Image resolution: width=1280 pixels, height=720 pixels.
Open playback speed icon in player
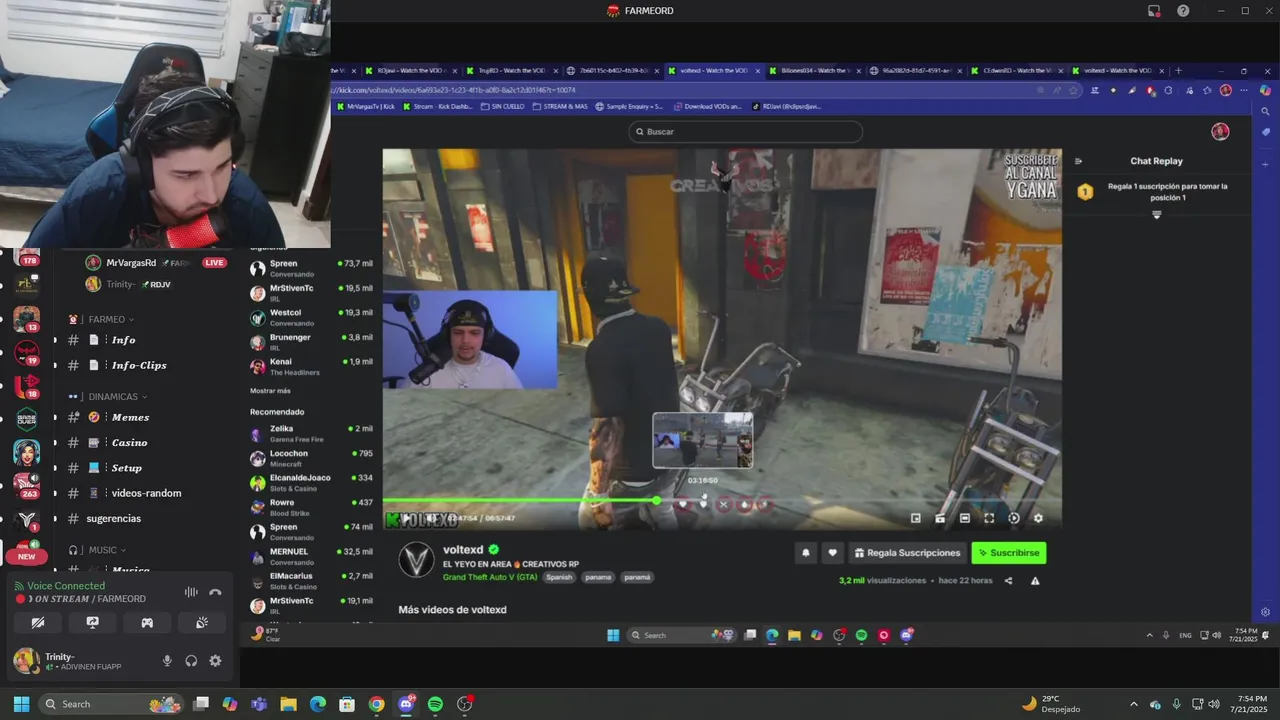pyautogui.click(x=1014, y=518)
